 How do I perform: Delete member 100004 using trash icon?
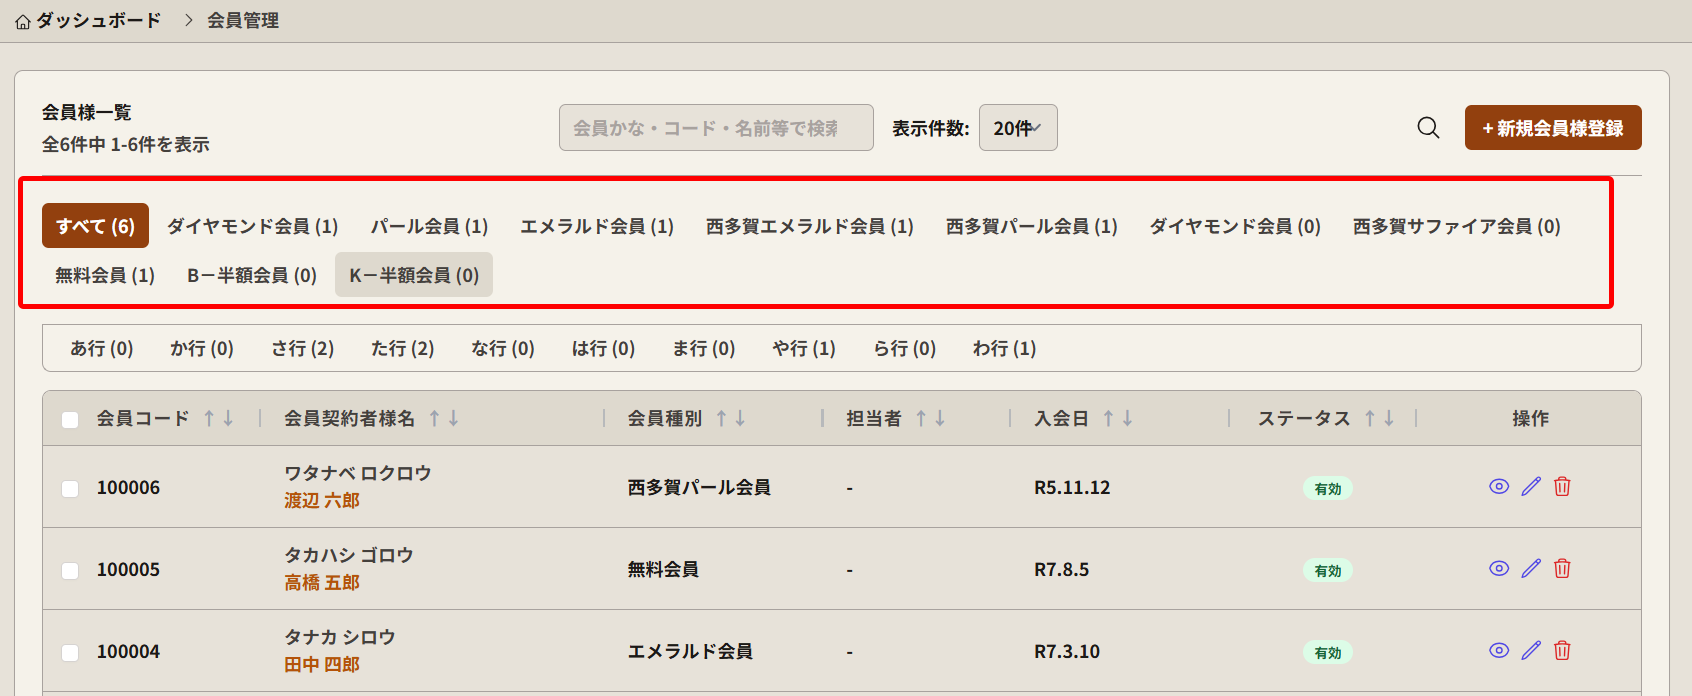click(x=1562, y=651)
